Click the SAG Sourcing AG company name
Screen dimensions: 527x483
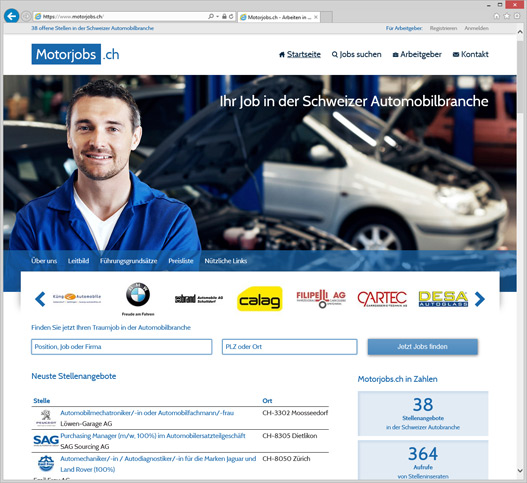(x=85, y=446)
